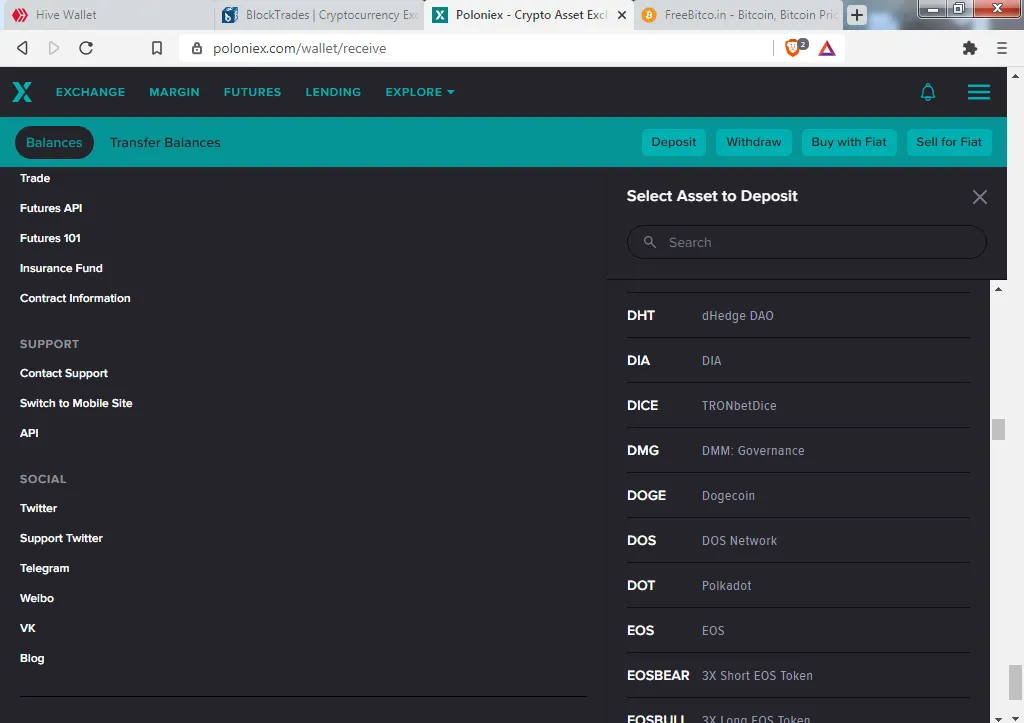Select DICE TRONbetDice asset
The height and width of the screenshot is (723, 1024).
pyautogui.click(x=798, y=406)
